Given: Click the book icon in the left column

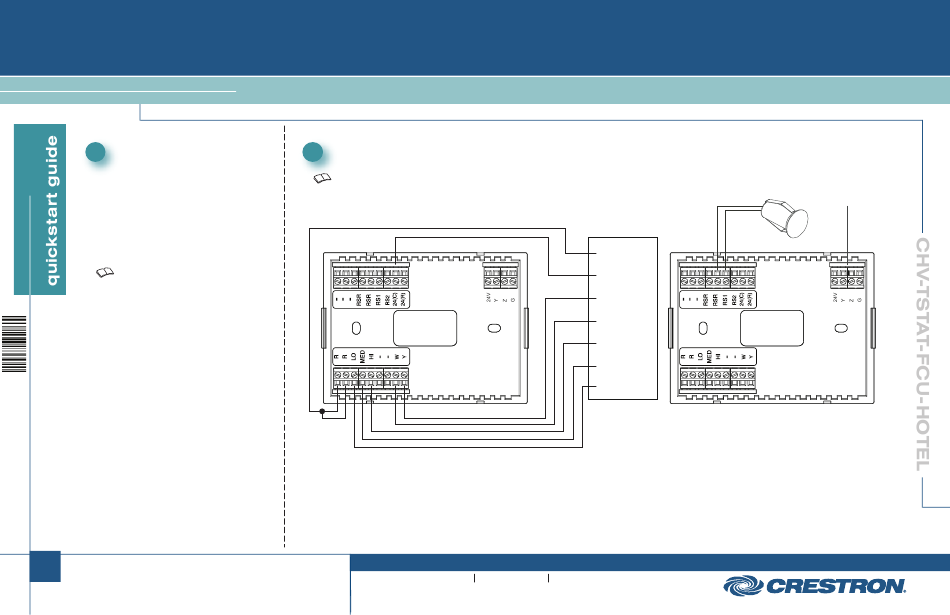Looking at the screenshot, I should tap(105, 273).
